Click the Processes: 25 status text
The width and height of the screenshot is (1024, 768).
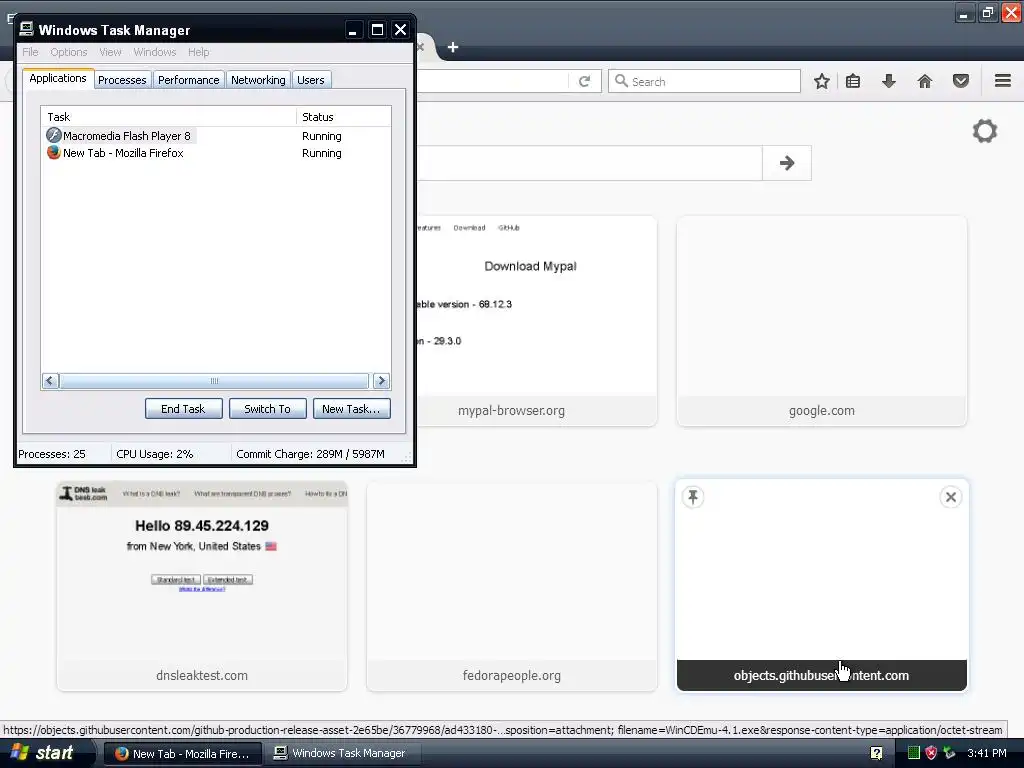(52, 454)
